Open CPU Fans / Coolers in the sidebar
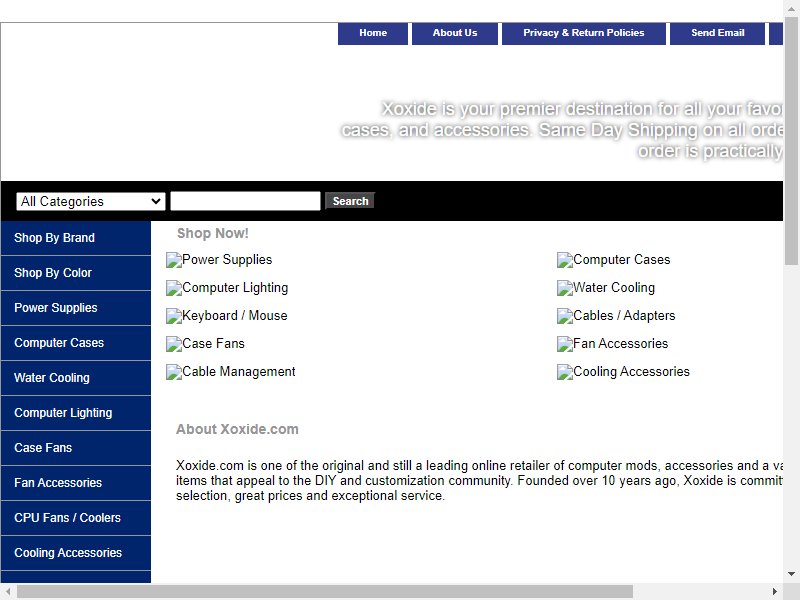The height and width of the screenshot is (600, 800). [x=76, y=518]
